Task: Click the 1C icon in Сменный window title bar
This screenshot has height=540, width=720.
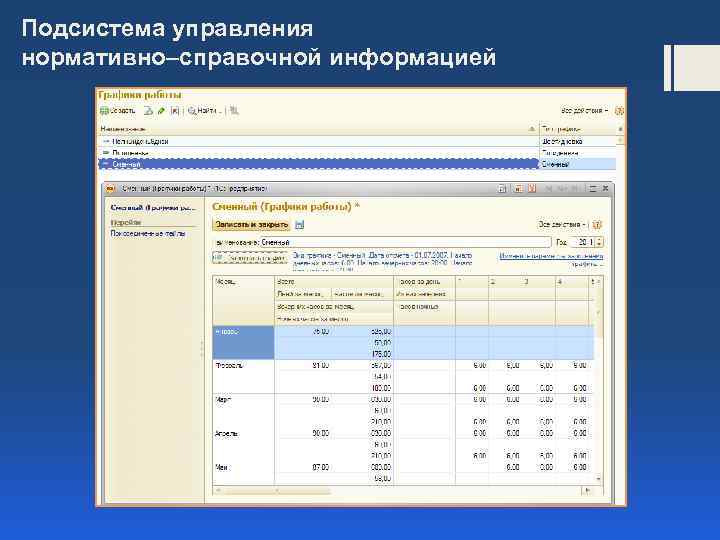Action: pyautogui.click(x=110, y=189)
